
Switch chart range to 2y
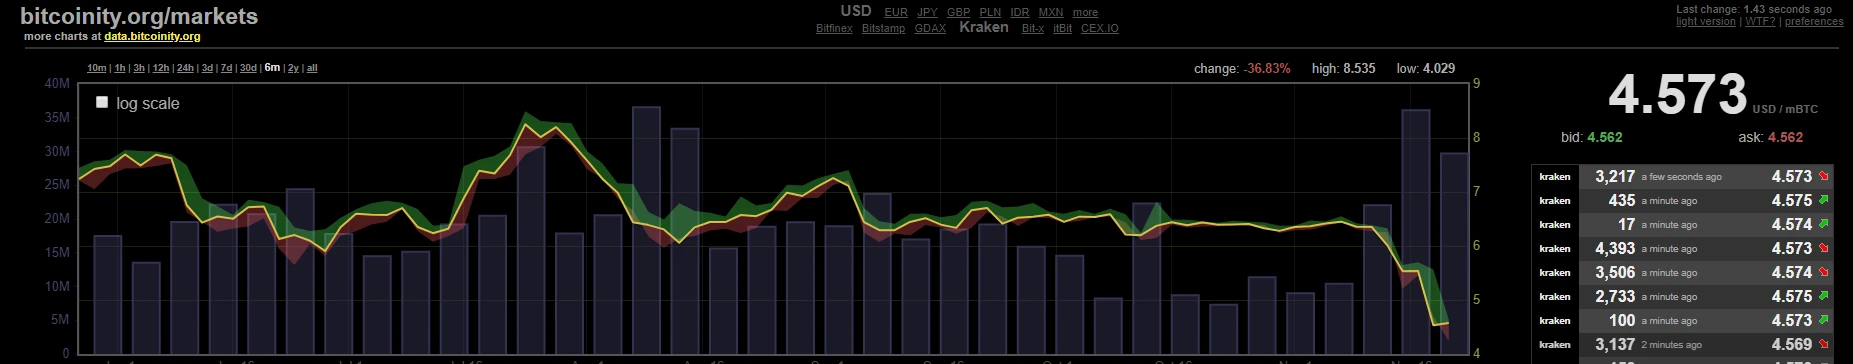pyautogui.click(x=293, y=68)
